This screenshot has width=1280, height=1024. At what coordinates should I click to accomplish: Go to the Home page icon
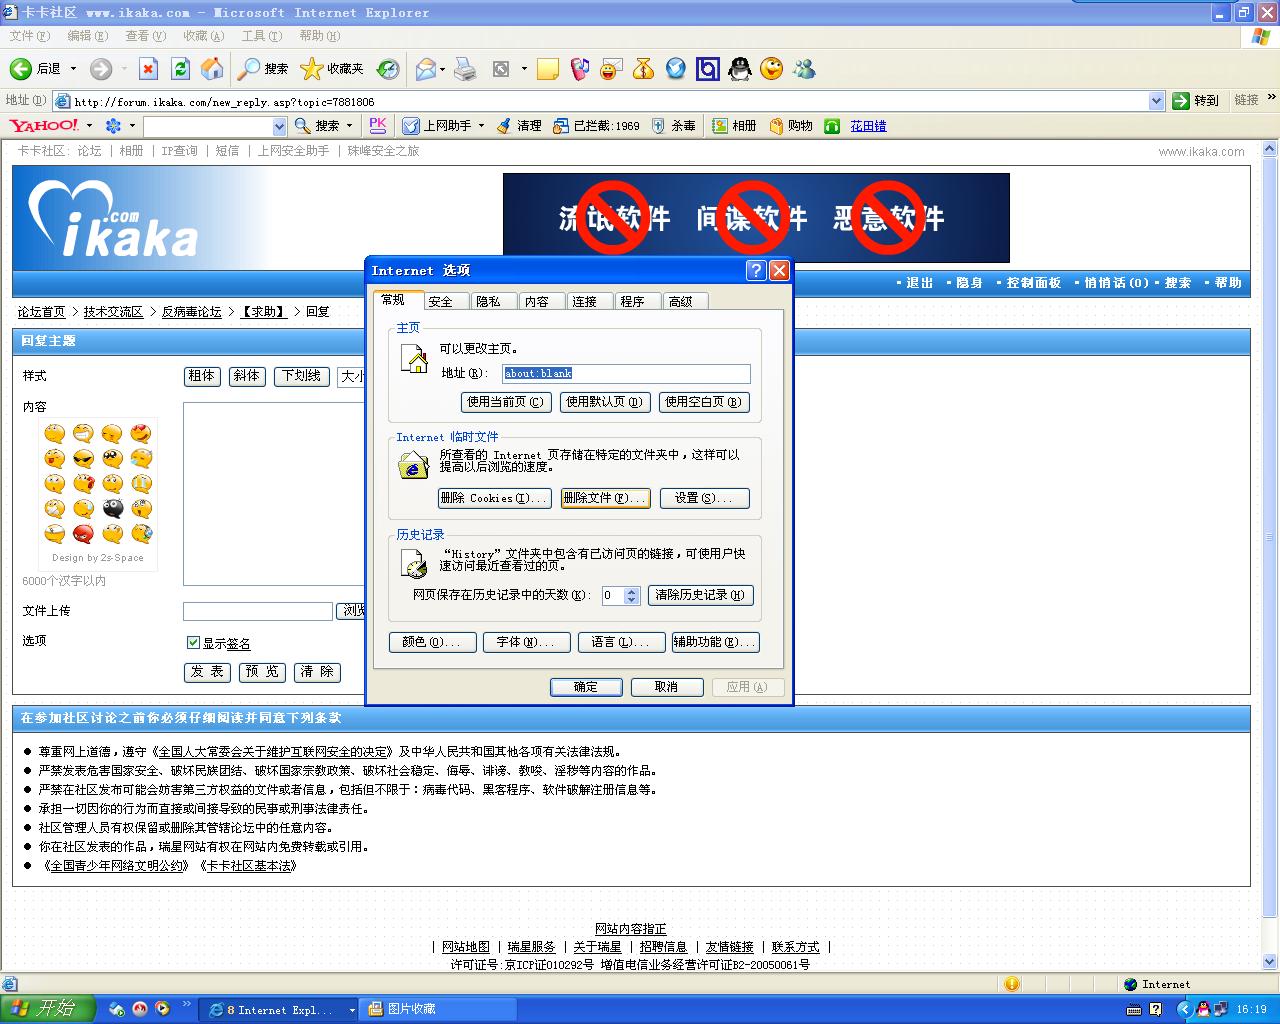[x=212, y=69]
